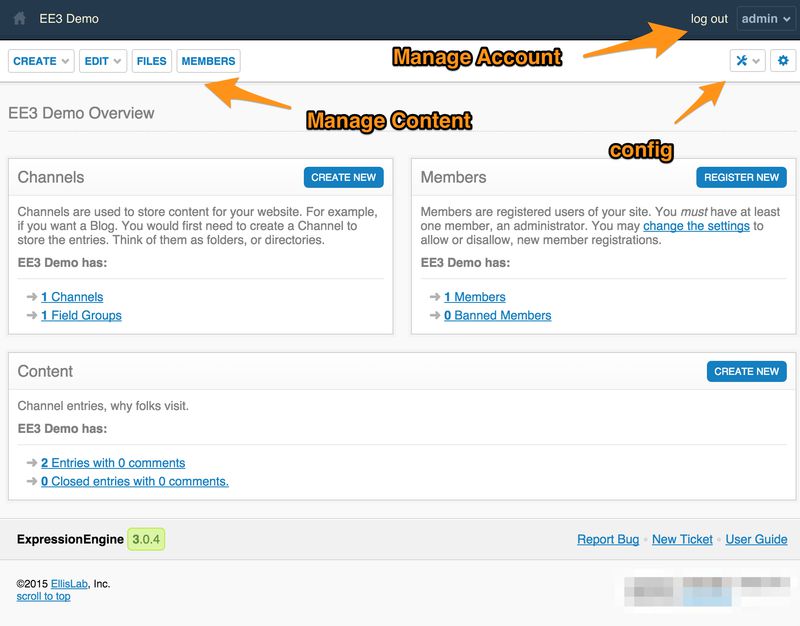Open the 1 Channels link
The height and width of the screenshot is (626, 800).
pyautogui.click(x=72, y=297)
